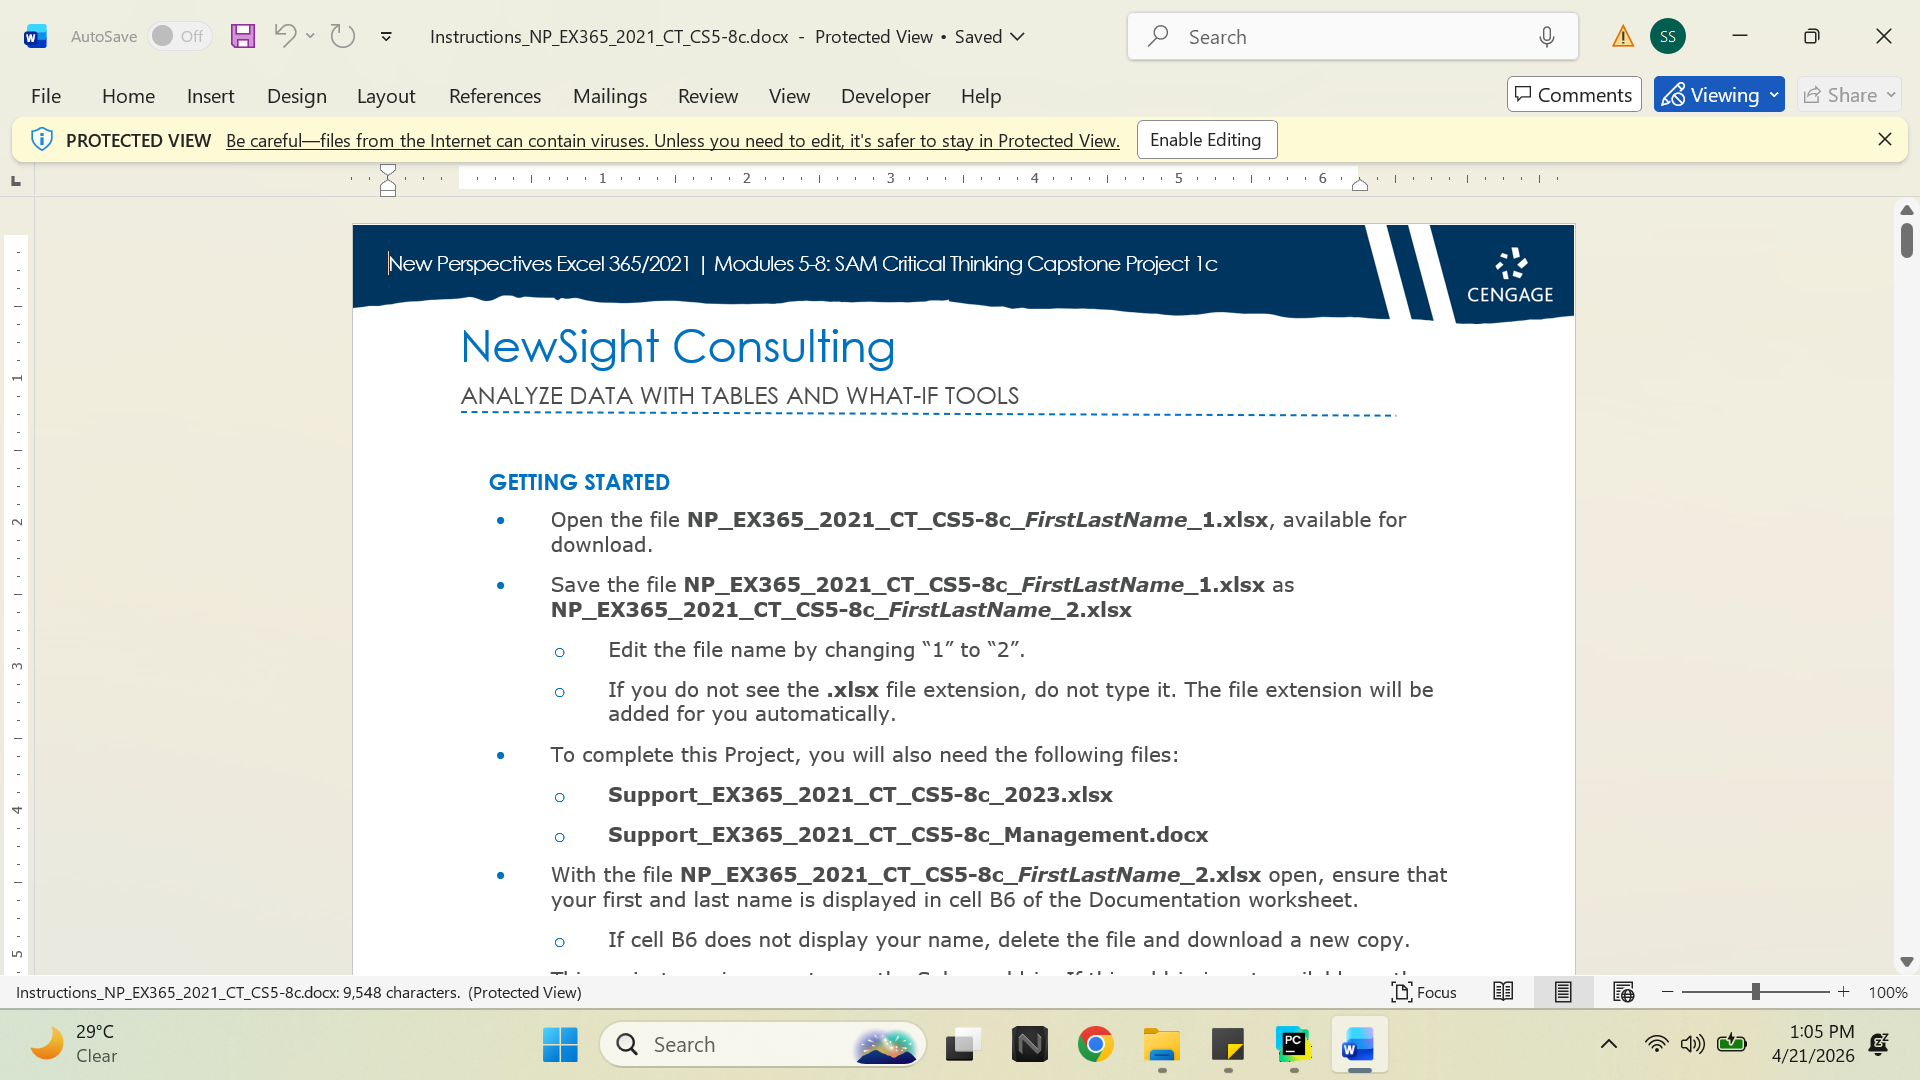Screen dimensions: 1920x1080
Task: Click the Protected View warning link text
Action: tap(672, 141)
